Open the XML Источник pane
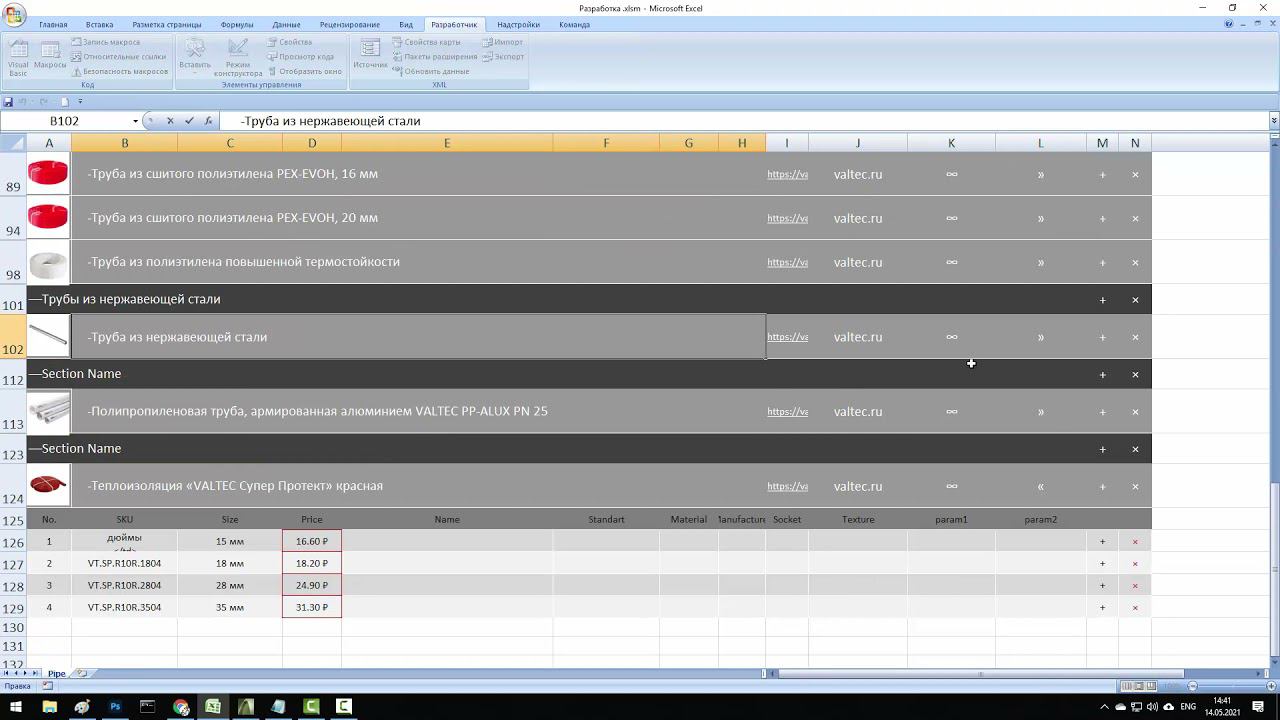 (x=370, y=56)
